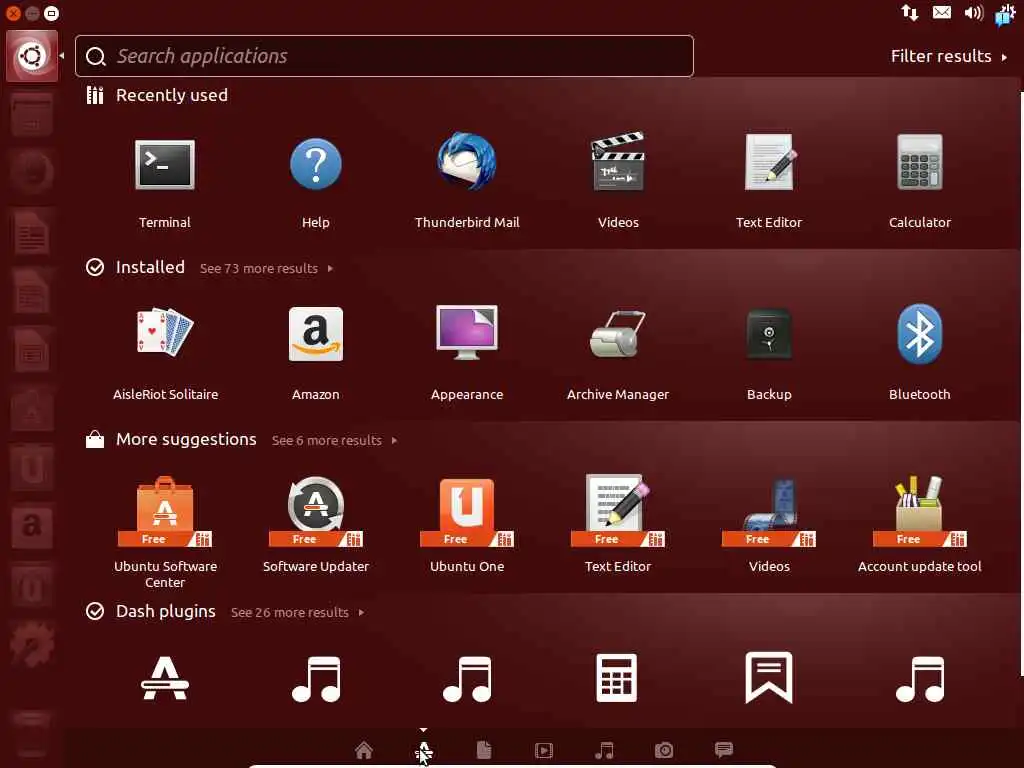Switch to the Videos lens

544,750
